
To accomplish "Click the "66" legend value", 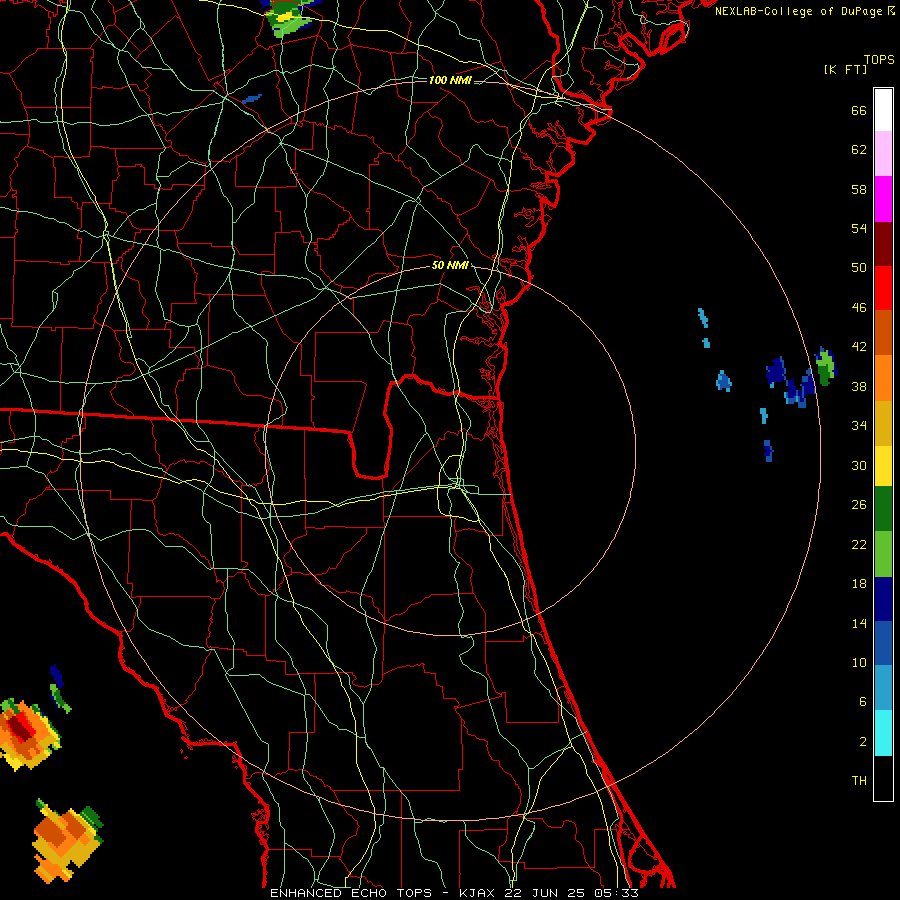I will pos(859,111).
